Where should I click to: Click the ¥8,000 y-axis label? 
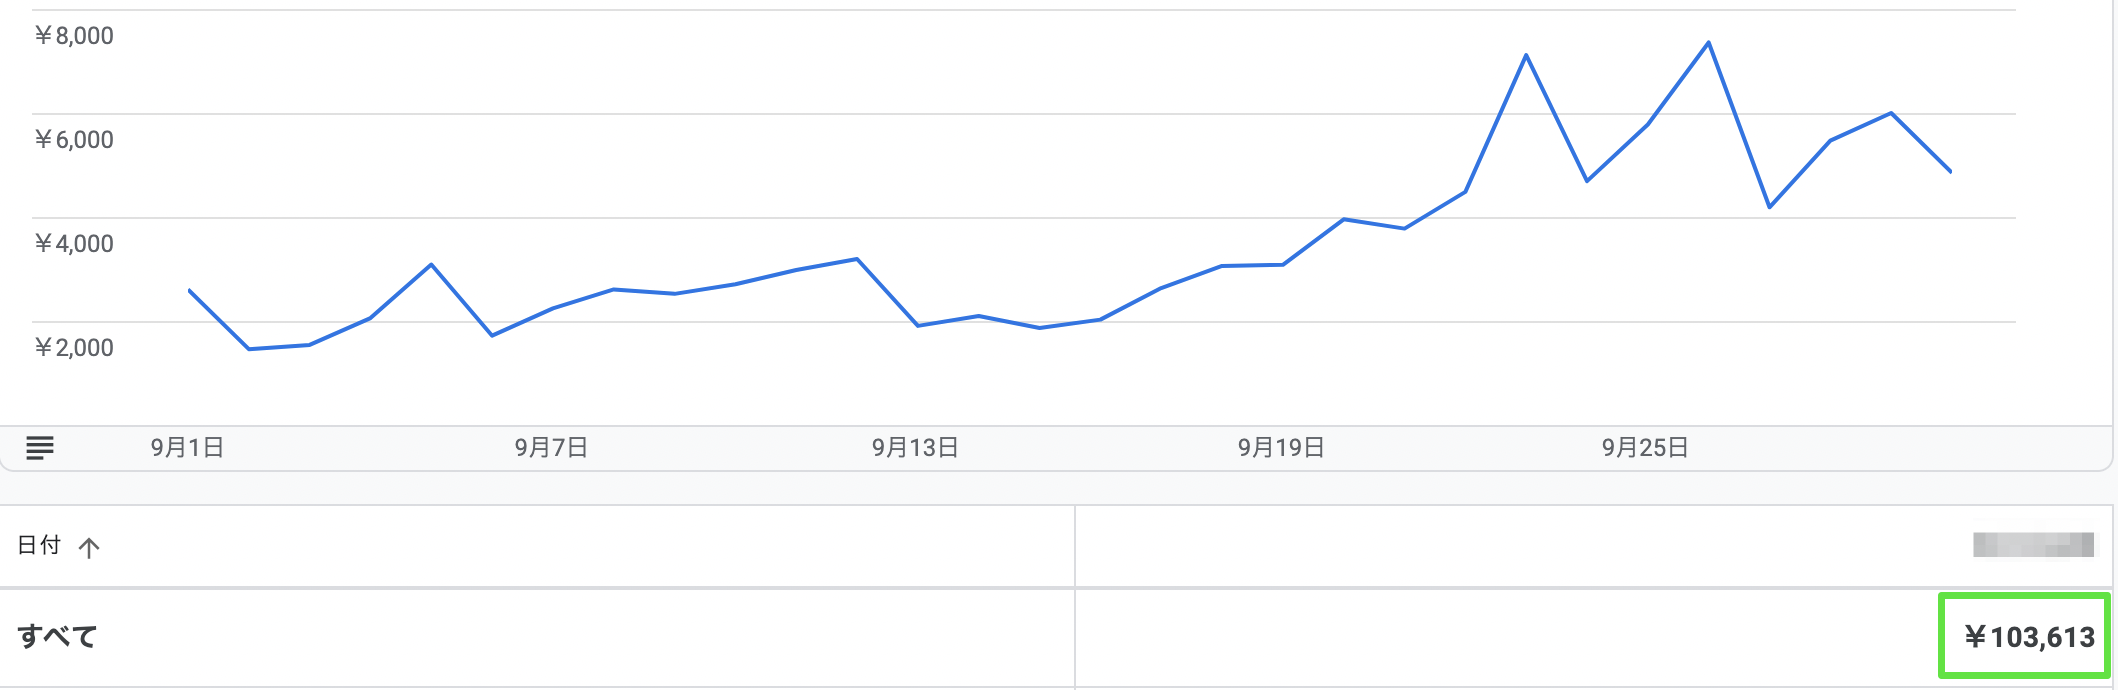(74, 36)
